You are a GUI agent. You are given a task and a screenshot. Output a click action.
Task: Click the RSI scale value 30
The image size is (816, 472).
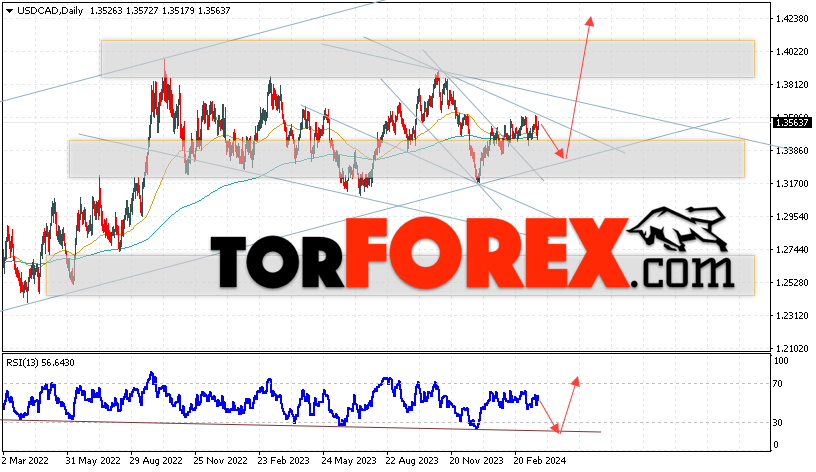click(x=777, y=423)
